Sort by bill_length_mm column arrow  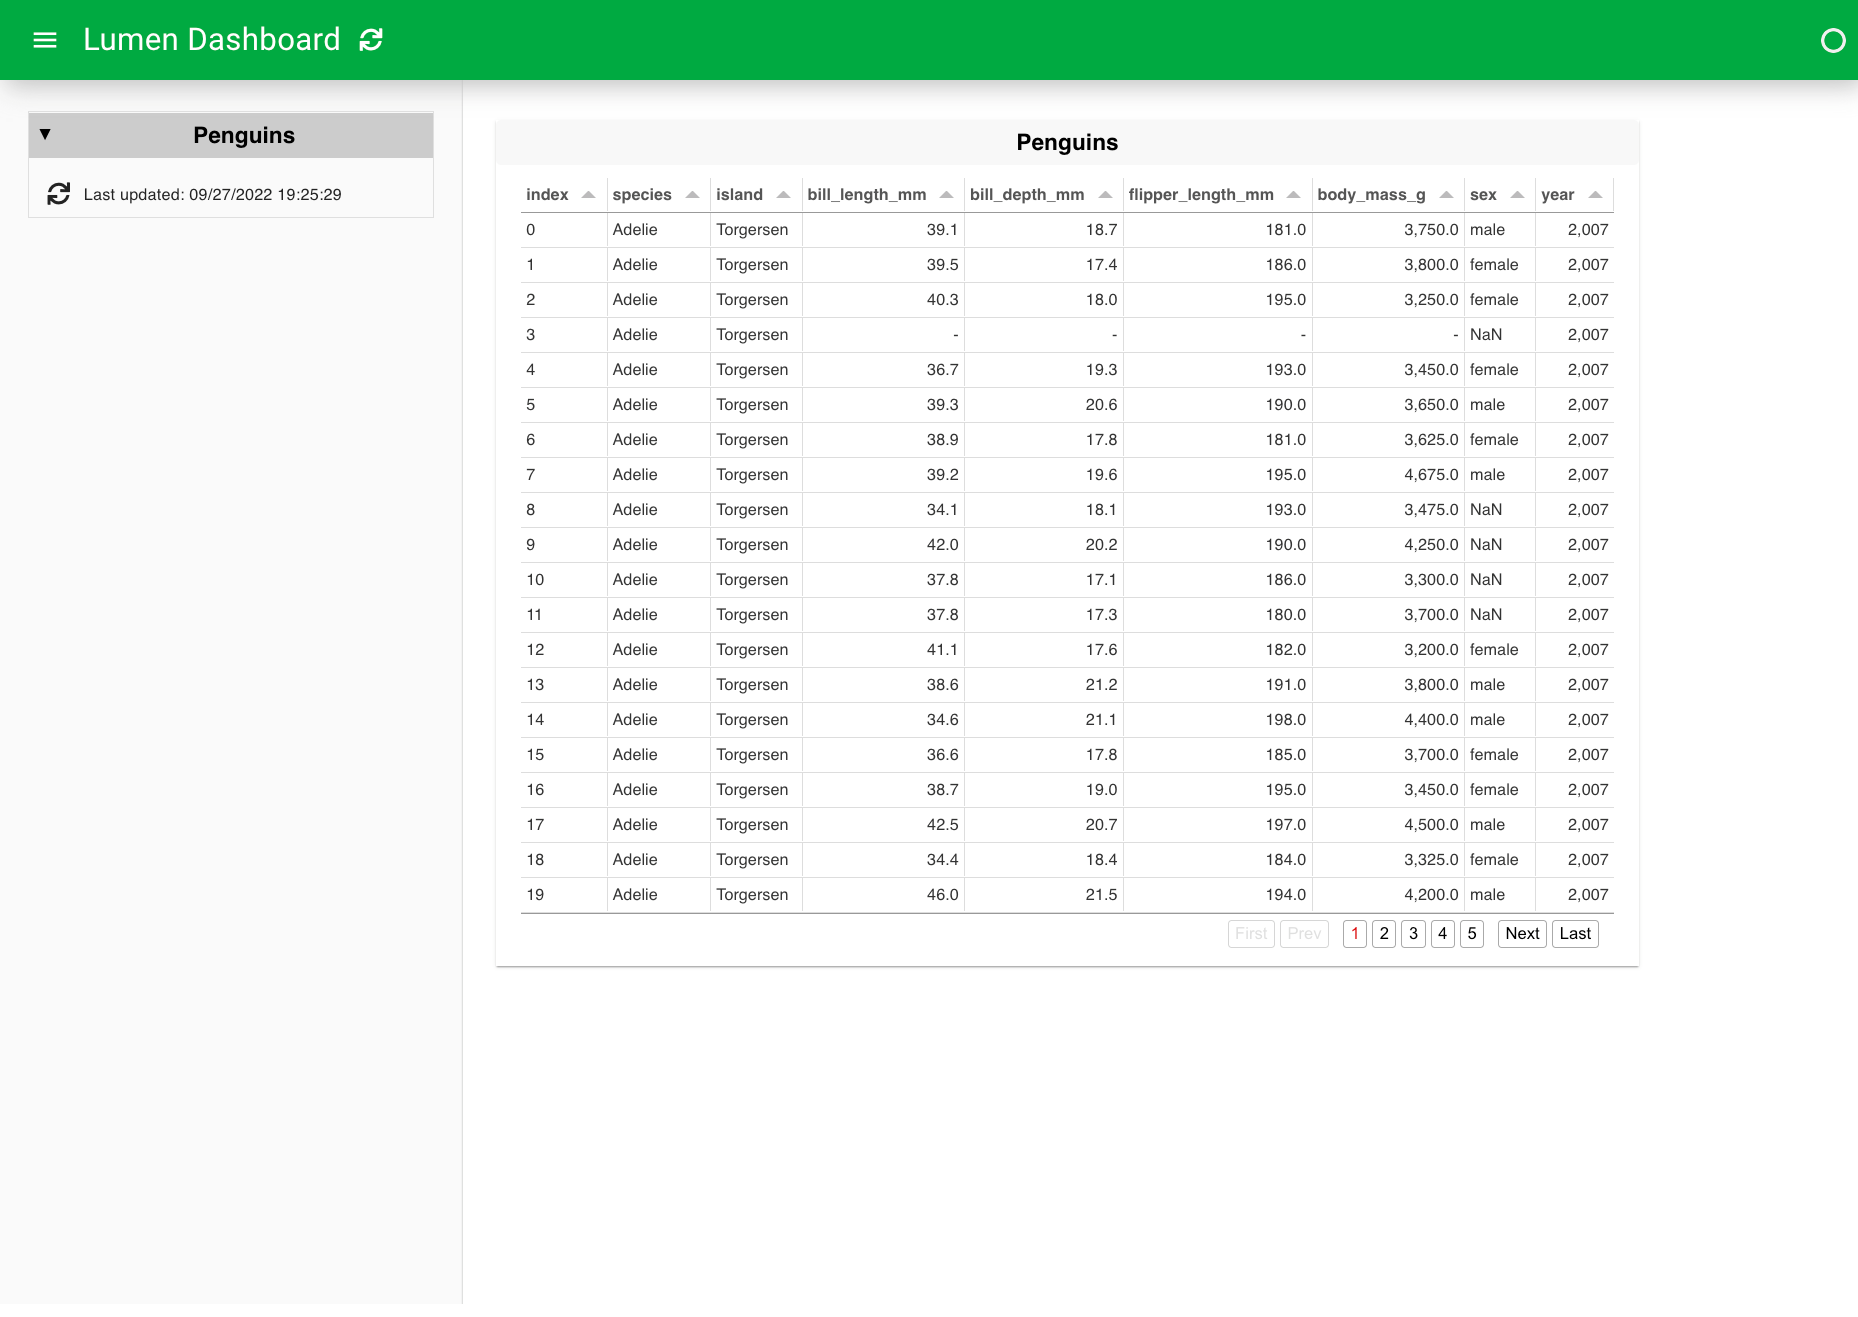[946, 195]
